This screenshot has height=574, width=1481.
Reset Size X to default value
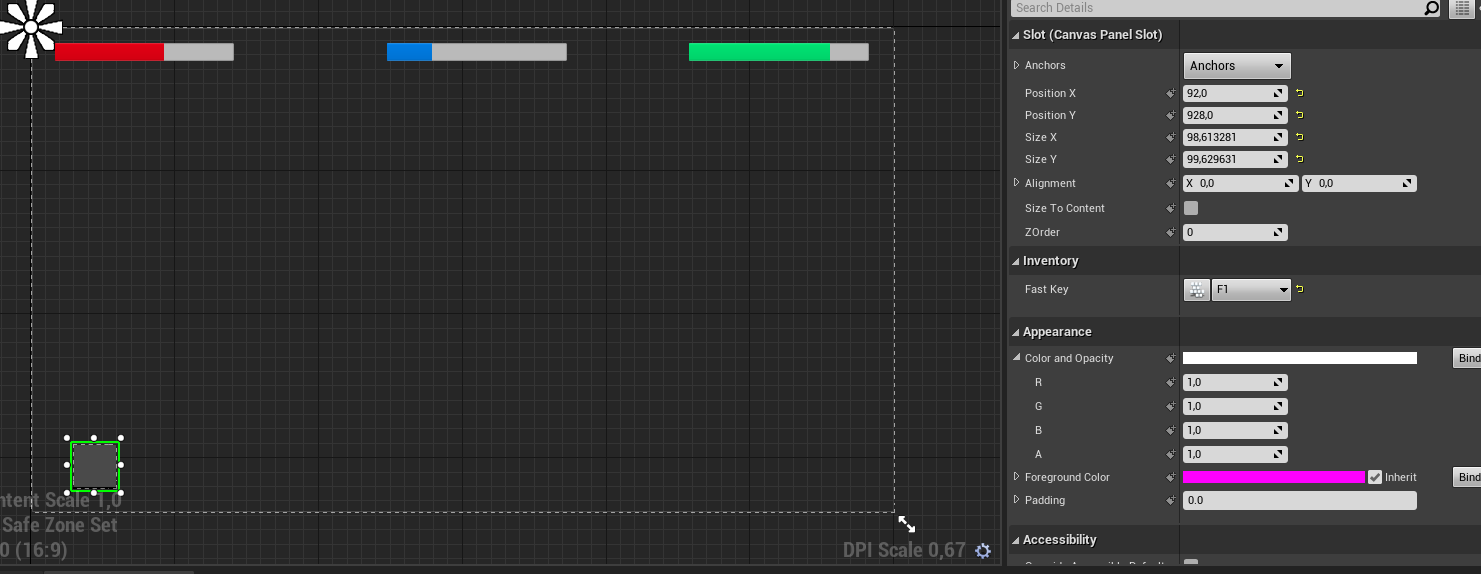pos(1300,137)
